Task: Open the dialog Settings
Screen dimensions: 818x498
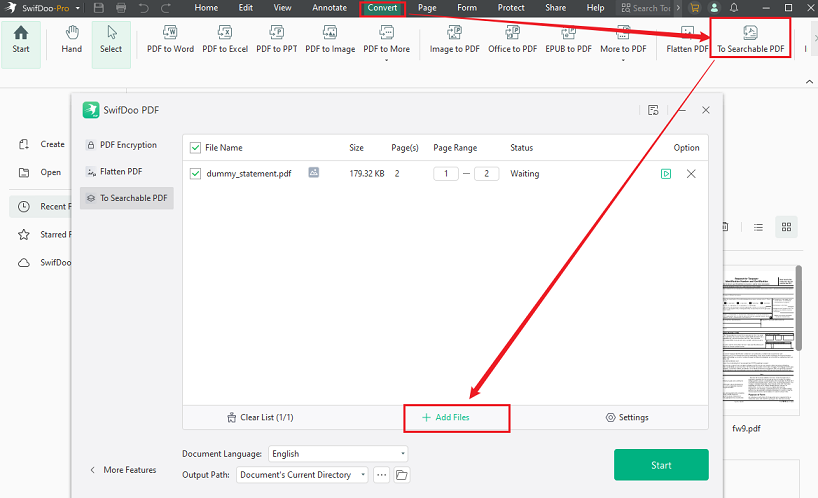Action: tap(627, 418)
